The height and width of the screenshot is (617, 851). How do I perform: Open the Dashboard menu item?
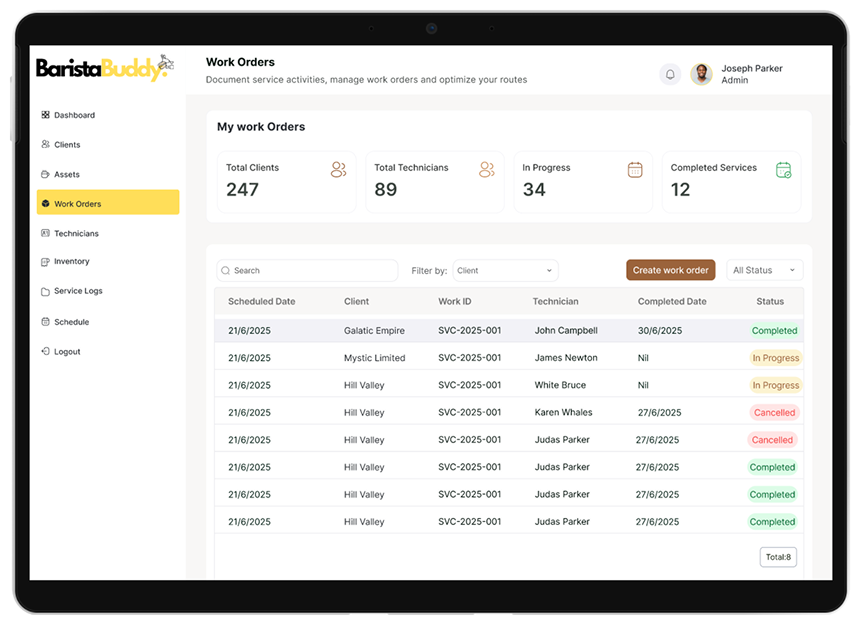(74, 115)
